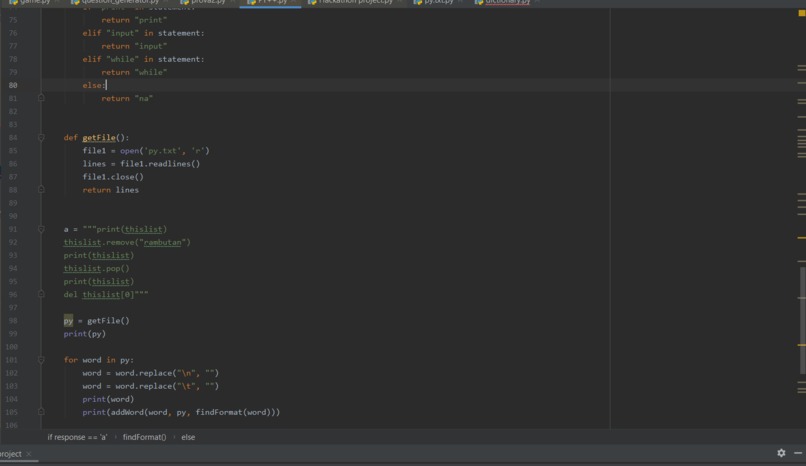Click thislist.pop() on line 94

pyautogui.click(x=97, y=269)
